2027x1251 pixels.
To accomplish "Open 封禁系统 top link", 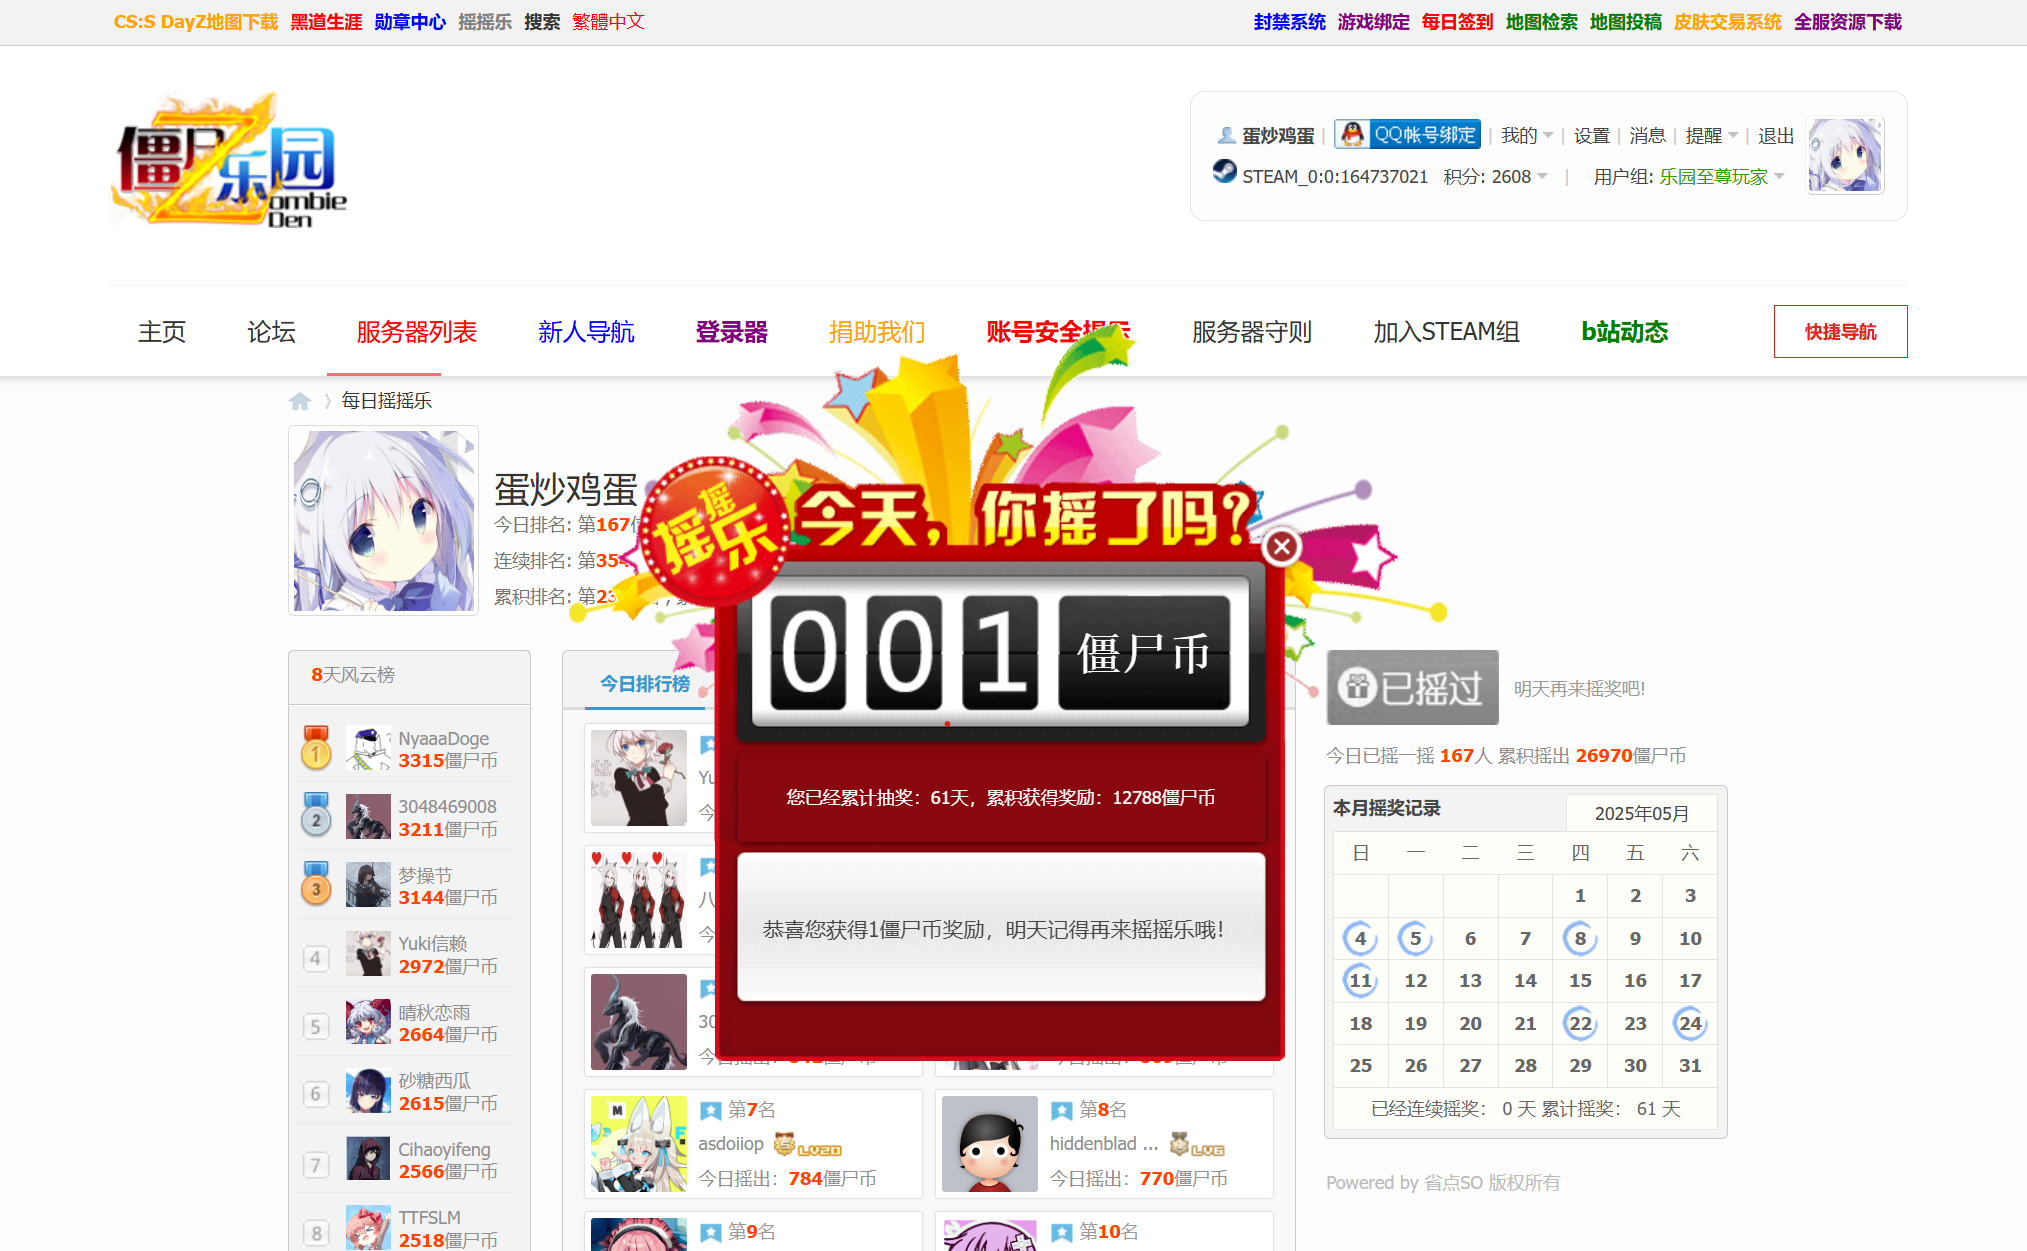I will coord(1290,22).
